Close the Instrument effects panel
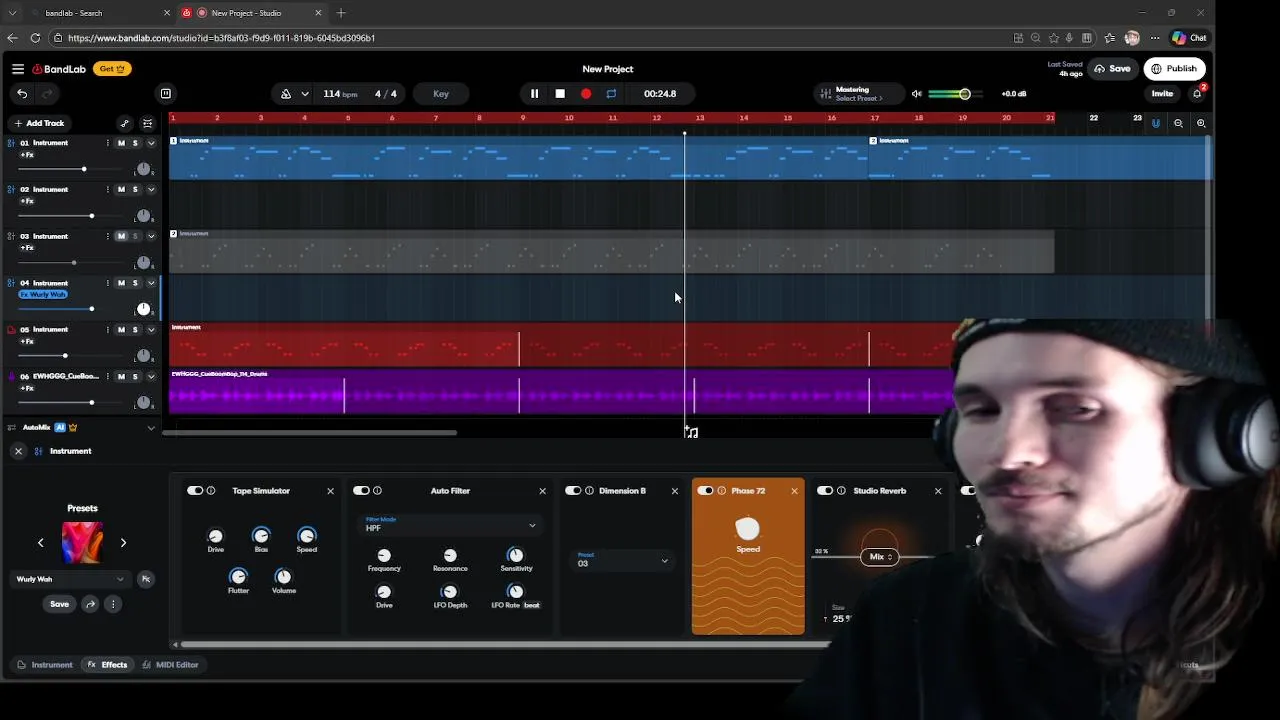 [x=18, y=451]
